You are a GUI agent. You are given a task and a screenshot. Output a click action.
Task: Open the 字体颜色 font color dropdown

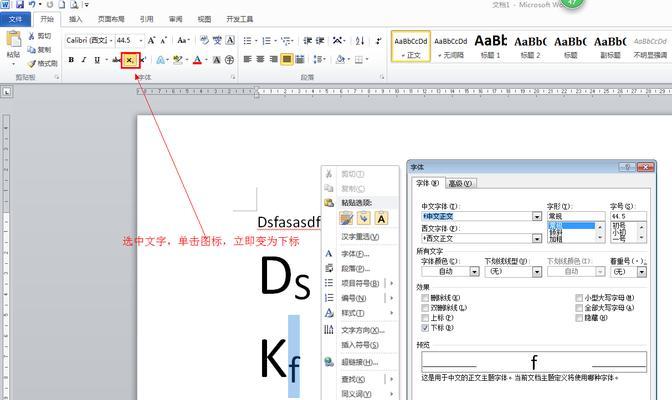click(474, 271)
